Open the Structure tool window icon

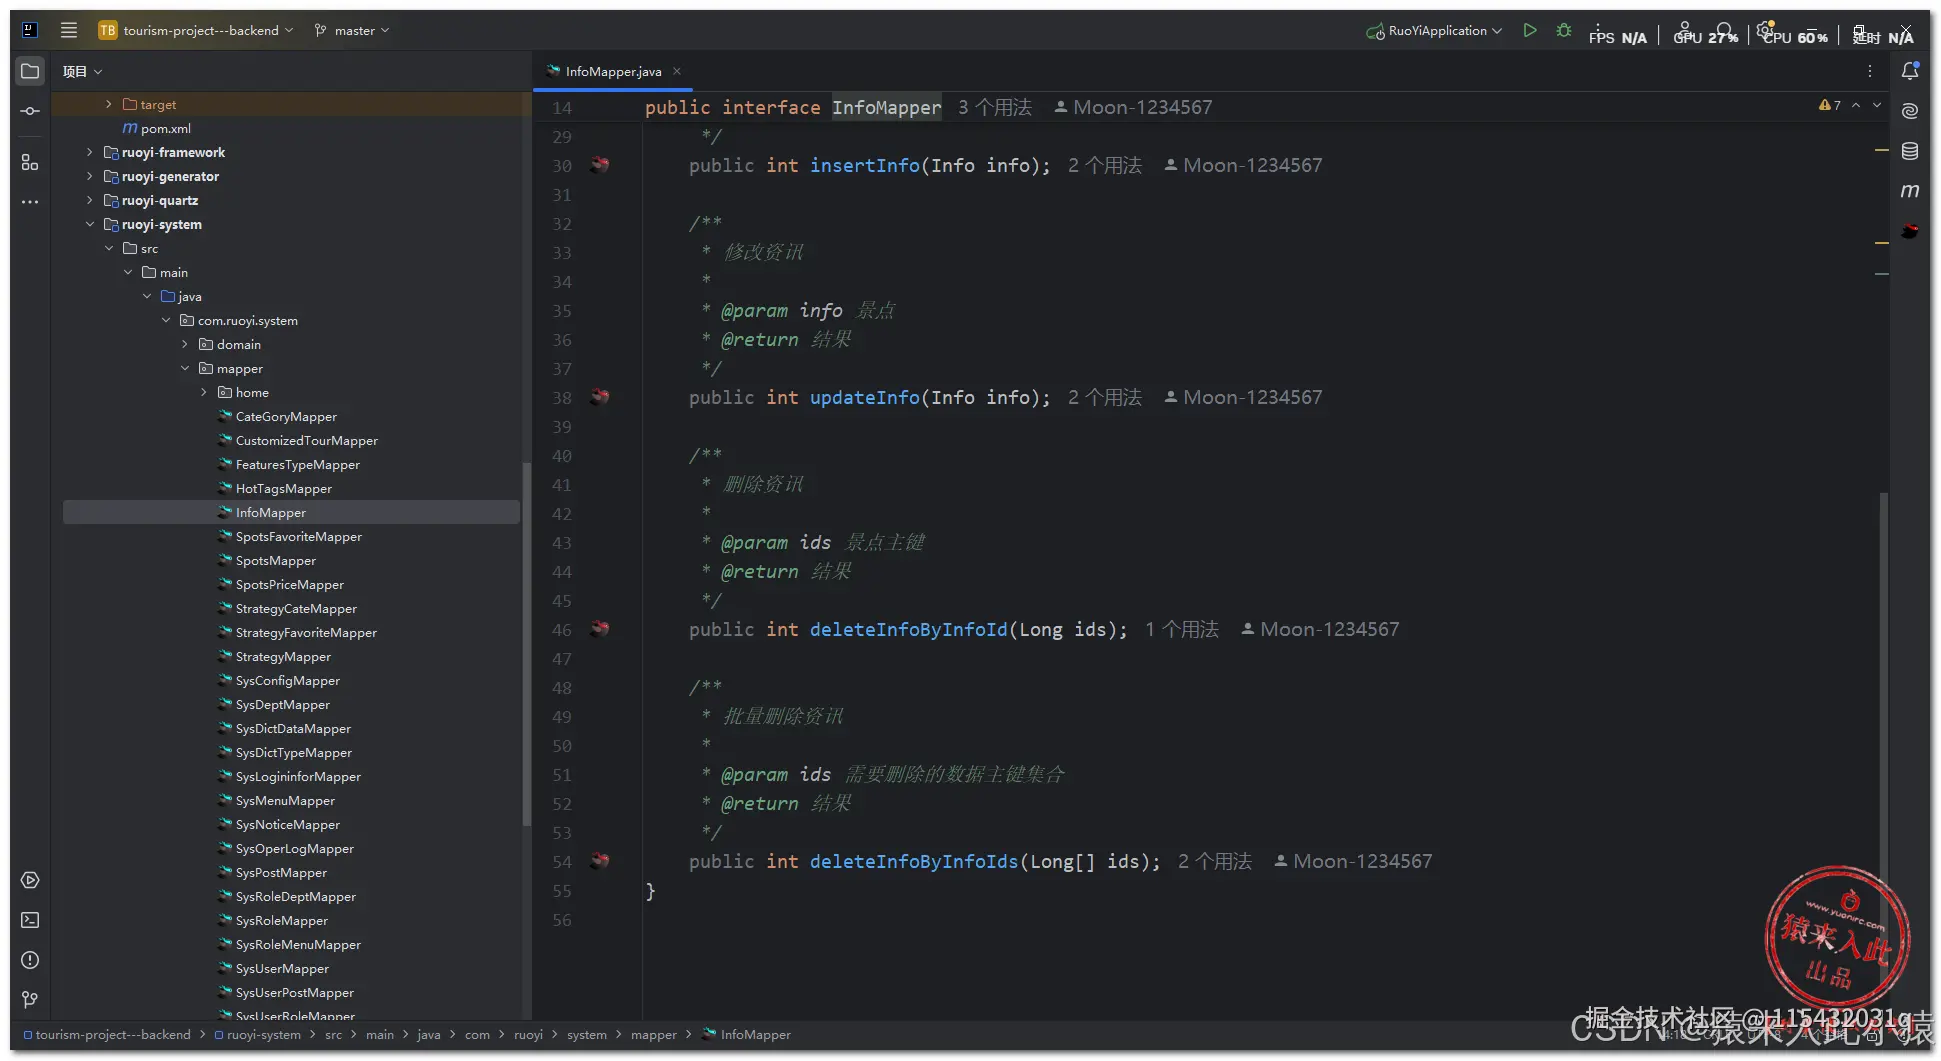coord(30,162)
